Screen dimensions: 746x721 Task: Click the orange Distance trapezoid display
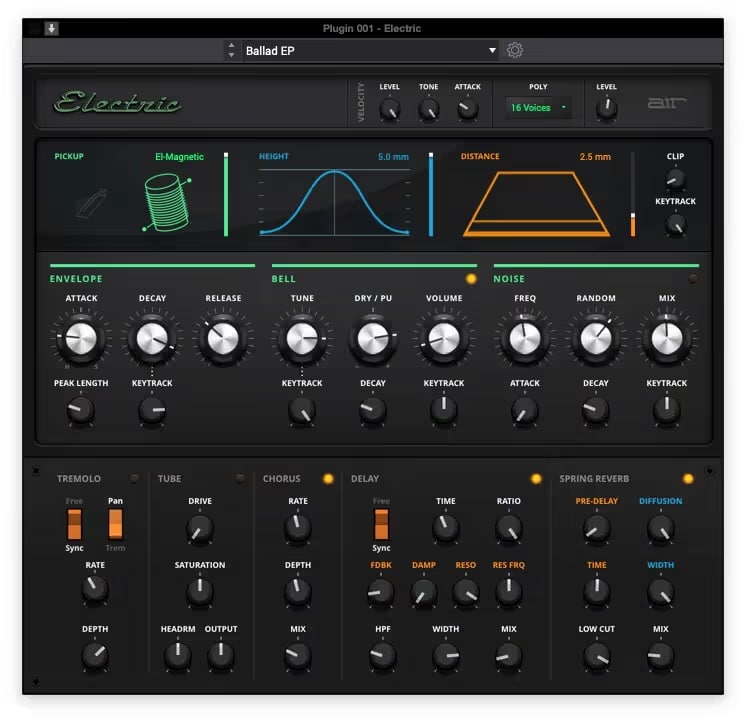[536, 204]
